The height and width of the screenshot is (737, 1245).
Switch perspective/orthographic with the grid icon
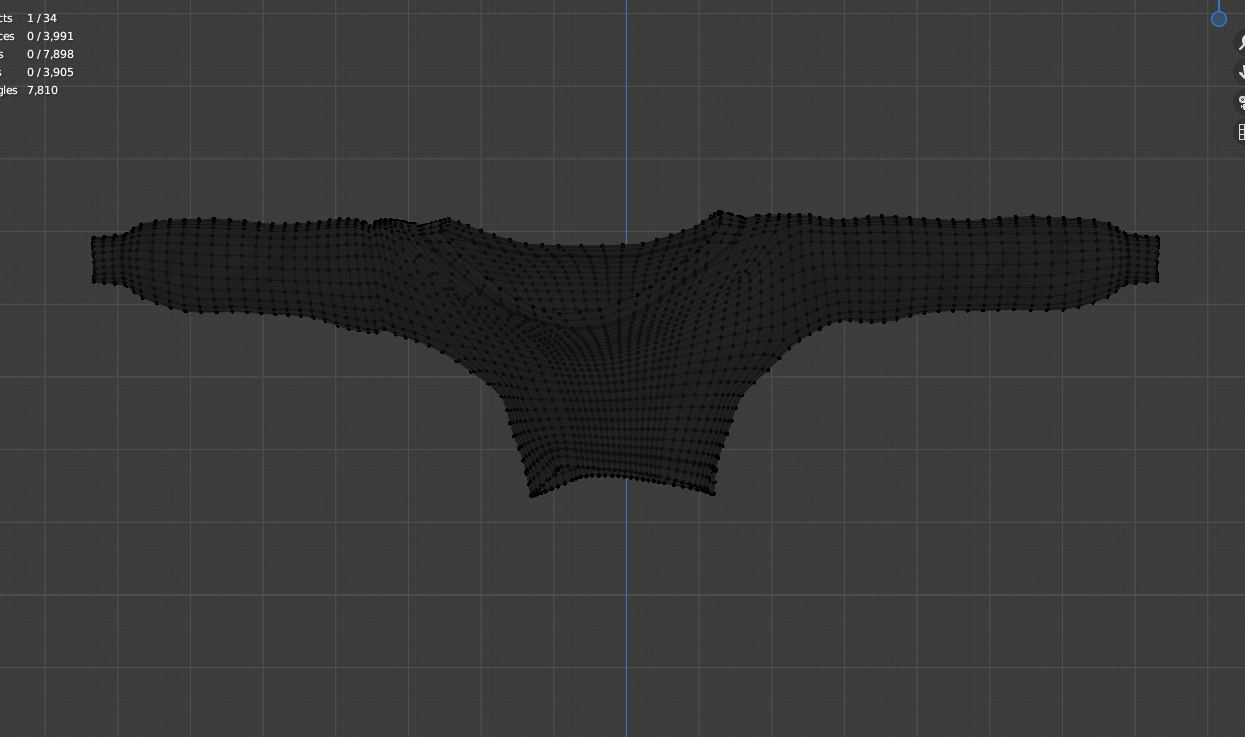coord(1241,132)
